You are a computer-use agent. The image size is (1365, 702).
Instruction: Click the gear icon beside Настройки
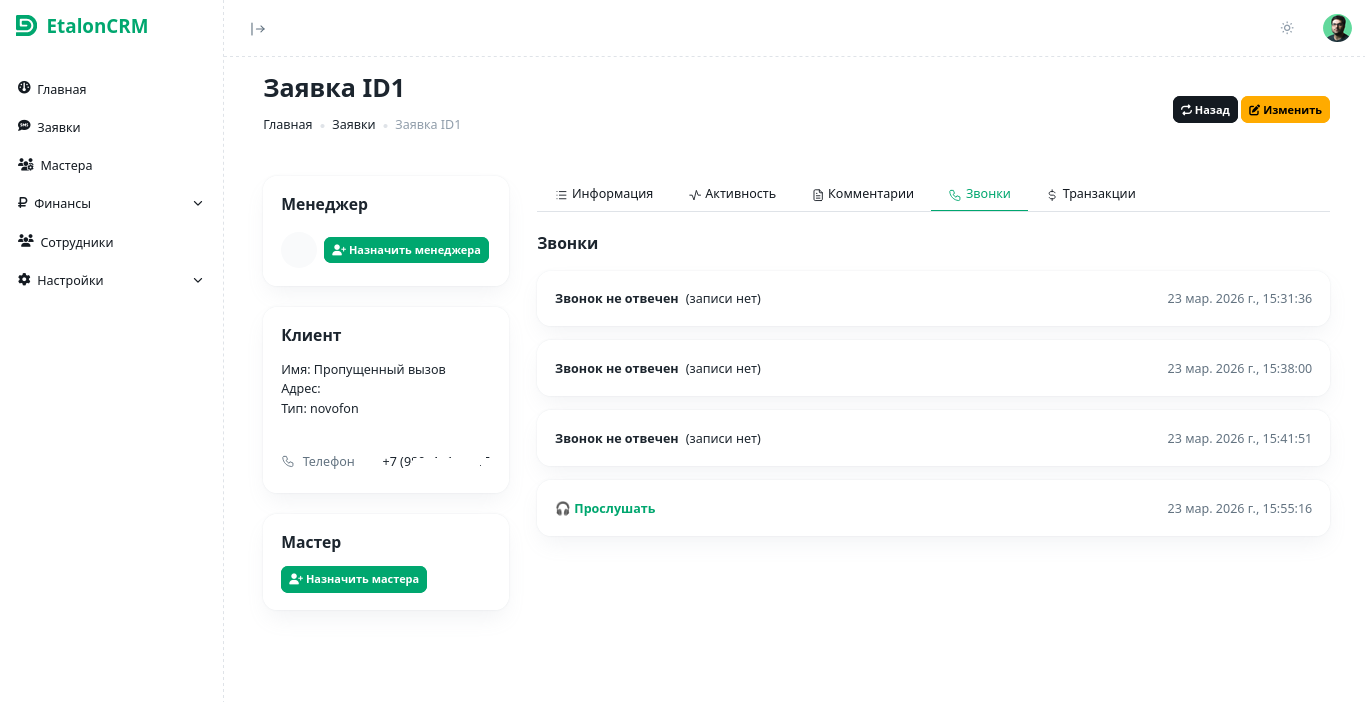coord(24,280)
